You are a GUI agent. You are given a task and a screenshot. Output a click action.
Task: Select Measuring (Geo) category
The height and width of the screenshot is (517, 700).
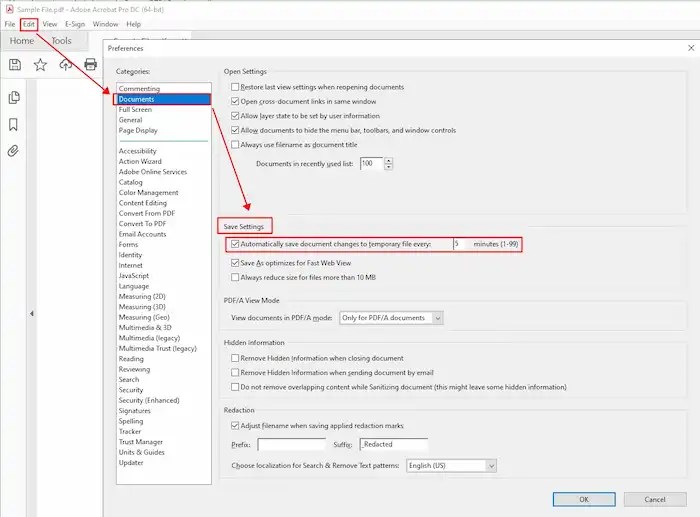click(x=144, y=317)
